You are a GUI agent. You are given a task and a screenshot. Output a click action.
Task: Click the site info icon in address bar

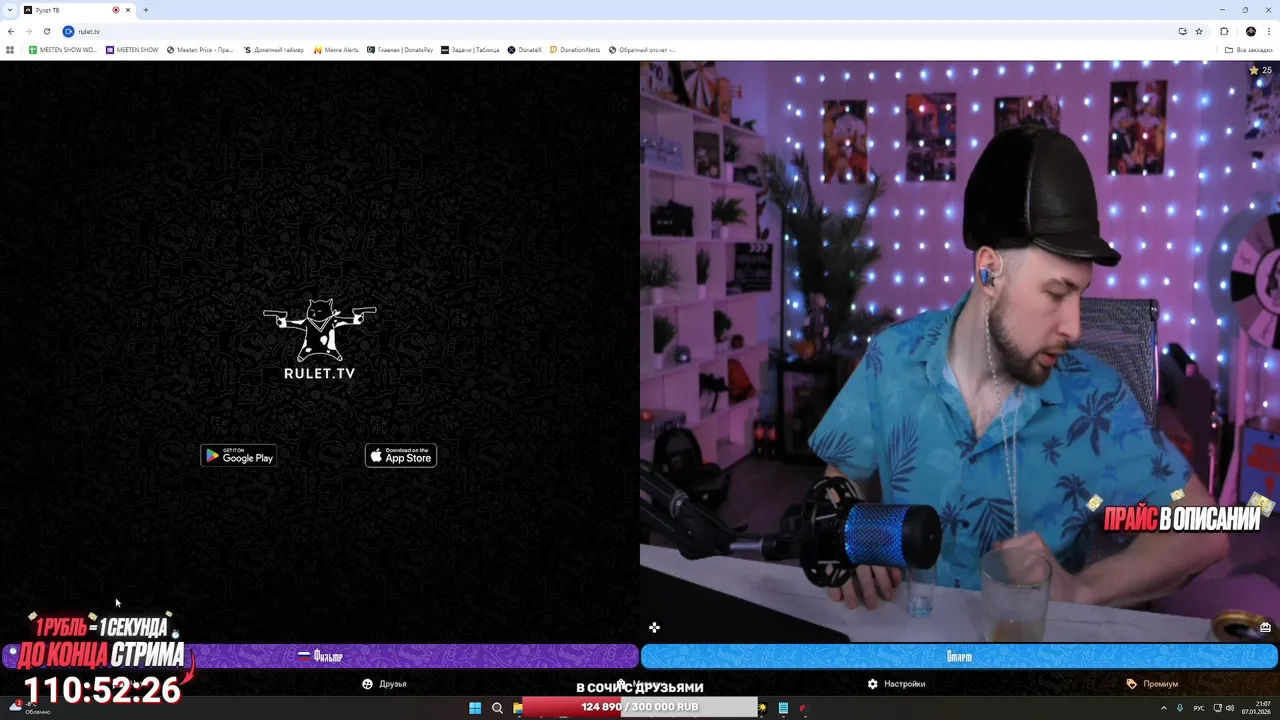click(x=68, y=31)
